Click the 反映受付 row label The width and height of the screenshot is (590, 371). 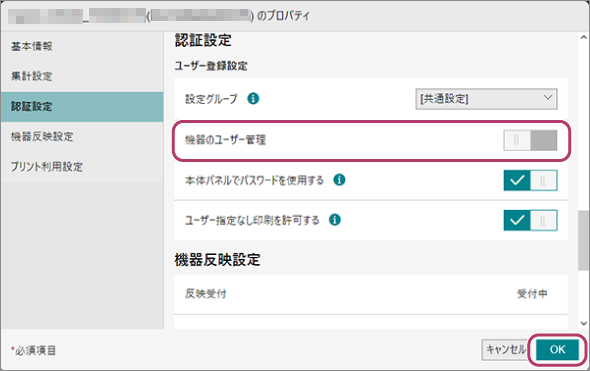click(205, 293)
